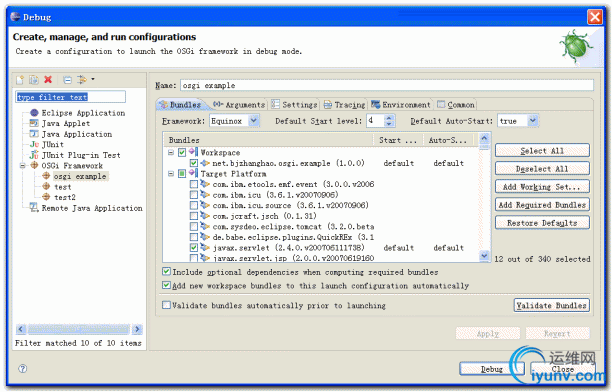
Task: Toggle the Target Platform group checkbox
Action: pos(182,173)
